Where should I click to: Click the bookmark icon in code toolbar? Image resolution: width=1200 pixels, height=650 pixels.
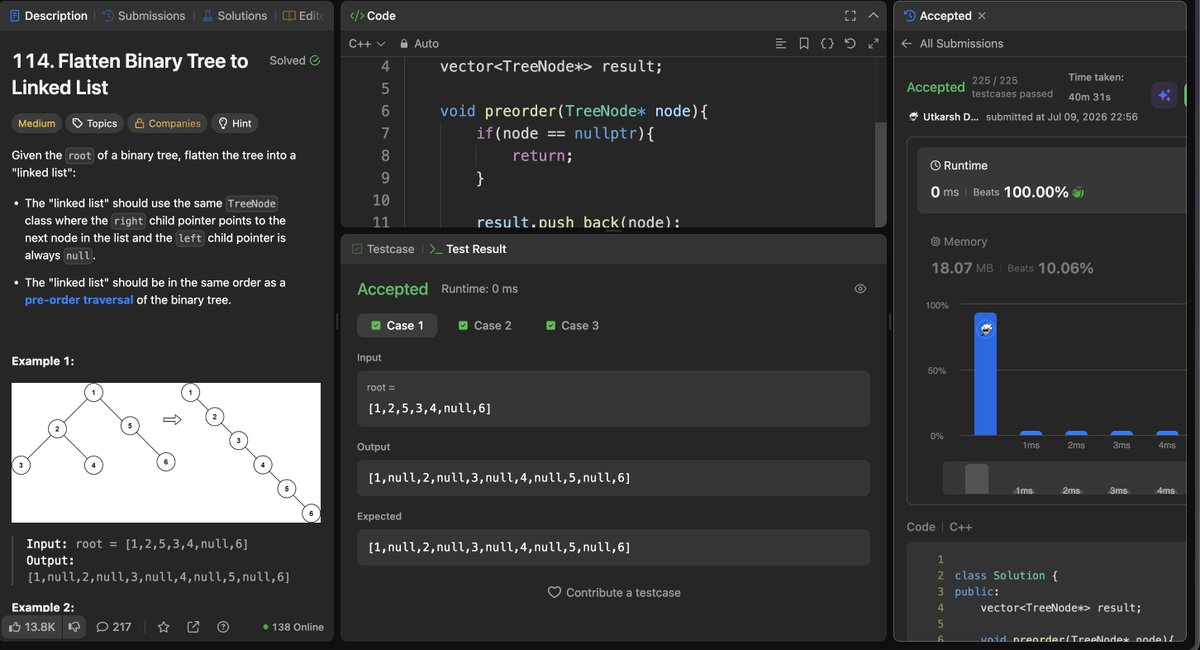pyautogui.click(x=804, y=44)
